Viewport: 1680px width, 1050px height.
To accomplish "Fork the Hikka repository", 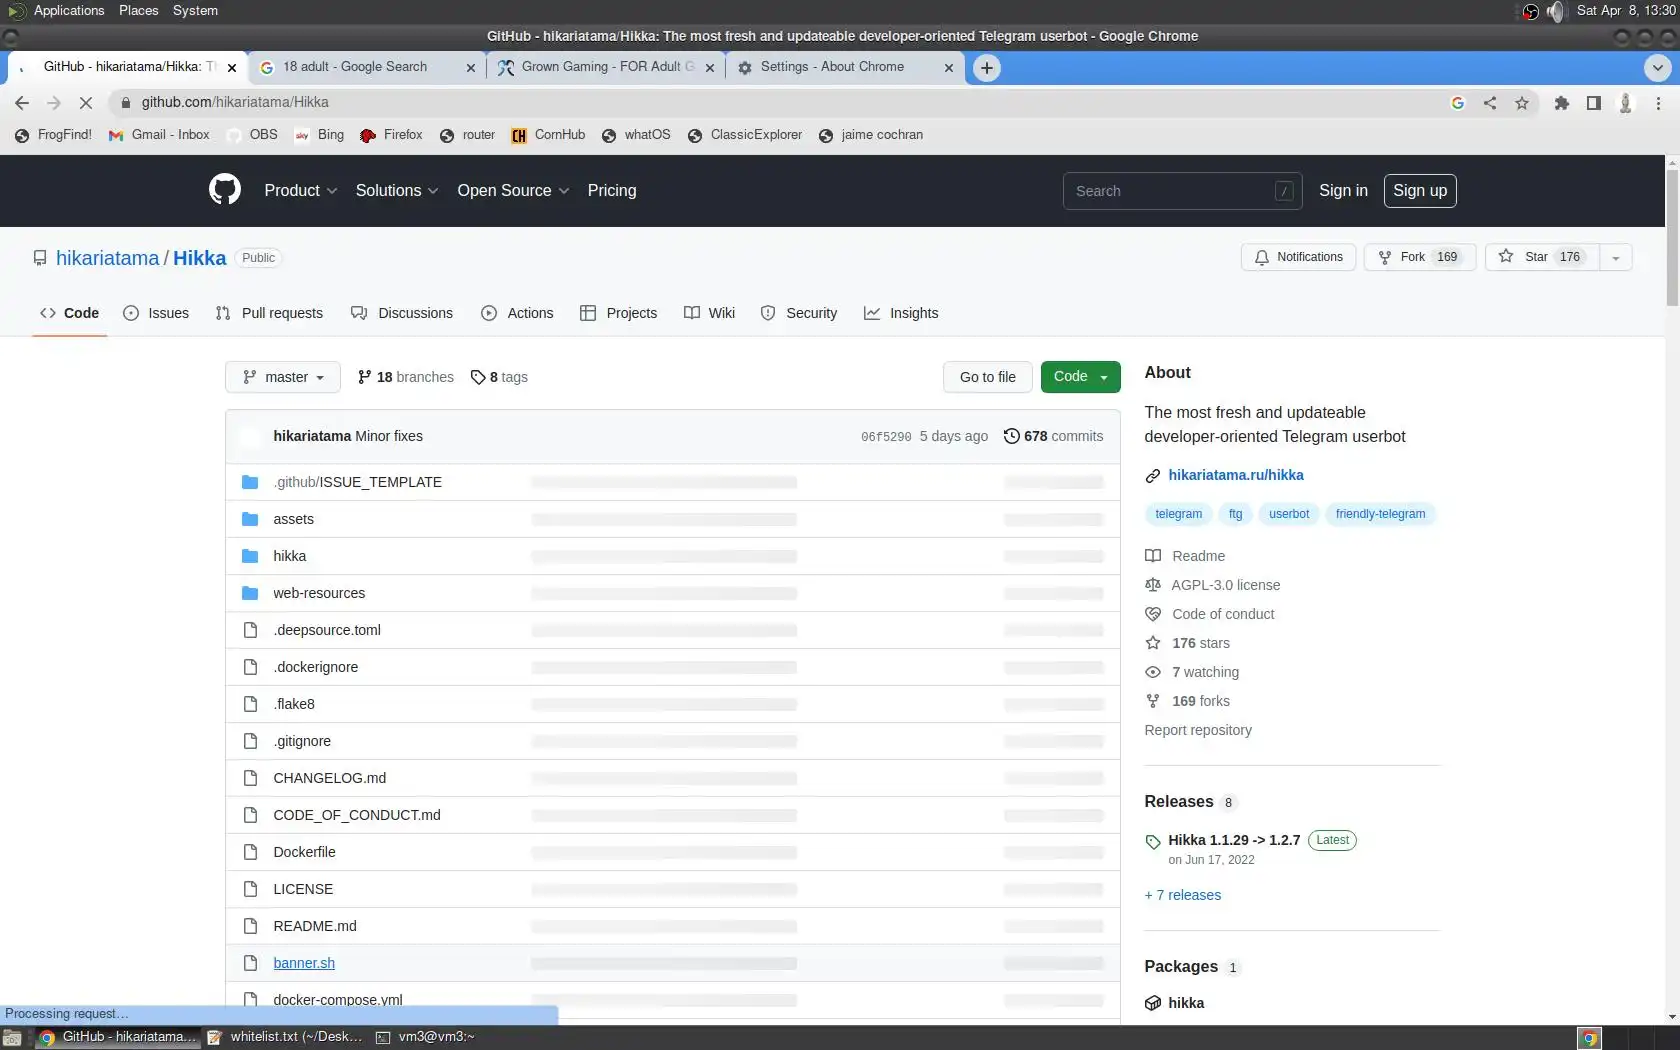I will (1420, 257).
